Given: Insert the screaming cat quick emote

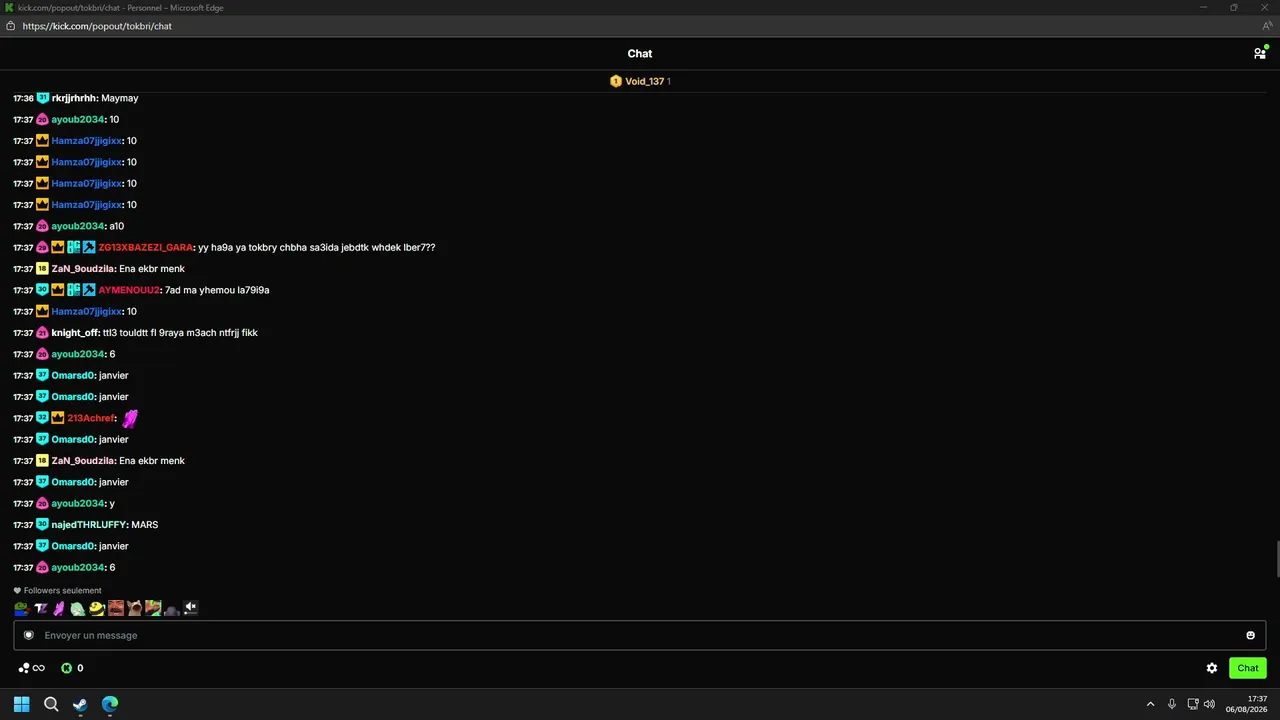Looking at the screenshot, I should (134, 608).
